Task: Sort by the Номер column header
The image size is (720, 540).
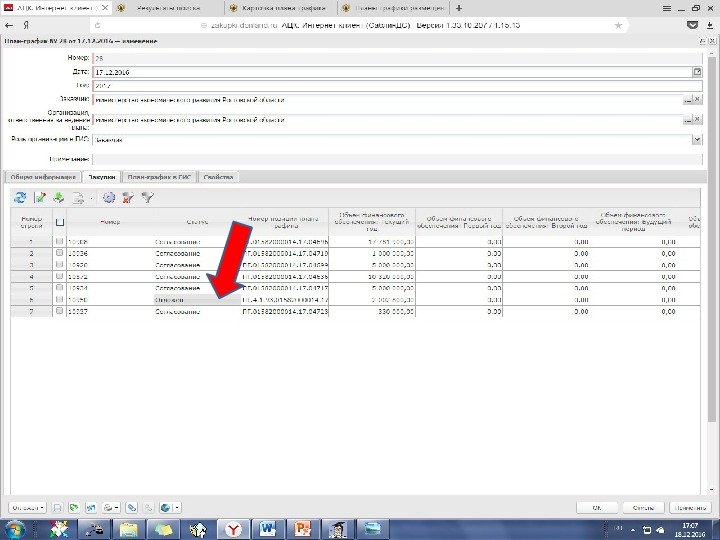Action: (110, 222)
